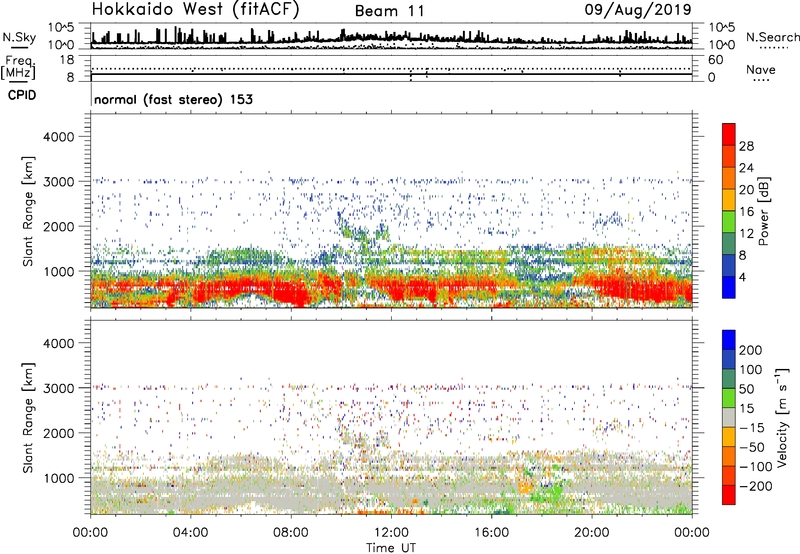800x554 pixels.
Task: Click the 'Hokkaido West (fitACF)' plot title
Action: (x=195, y=9)
